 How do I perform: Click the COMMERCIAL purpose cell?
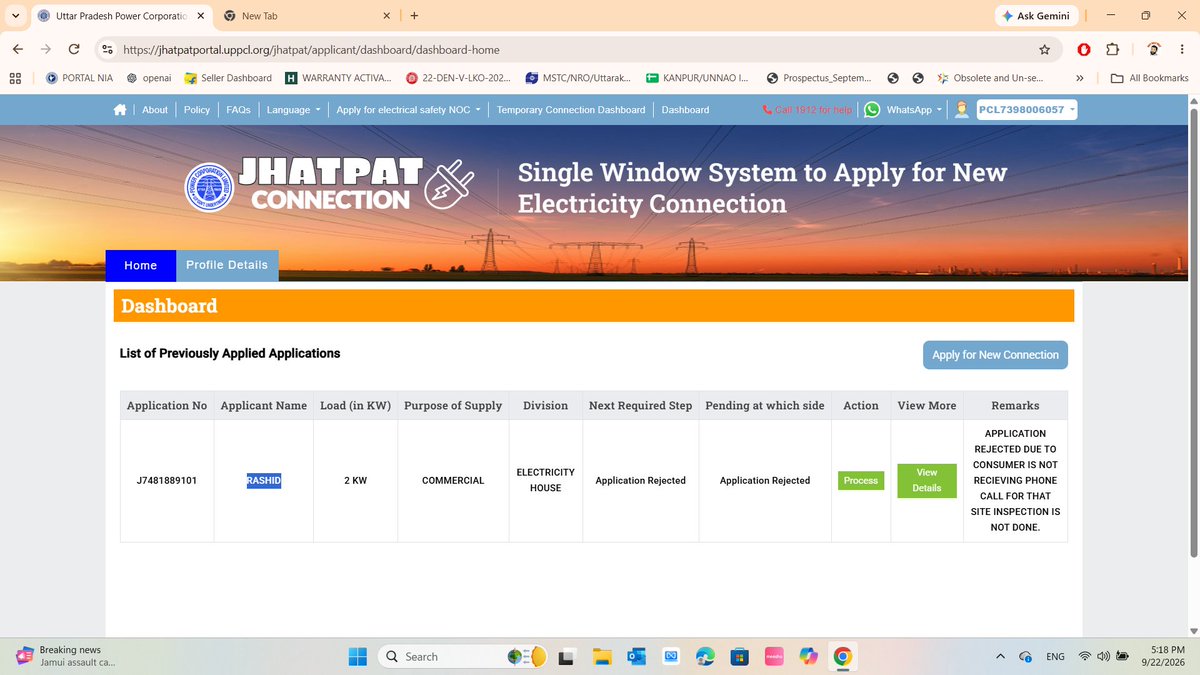pyautogui.click(x=453, y=481)
